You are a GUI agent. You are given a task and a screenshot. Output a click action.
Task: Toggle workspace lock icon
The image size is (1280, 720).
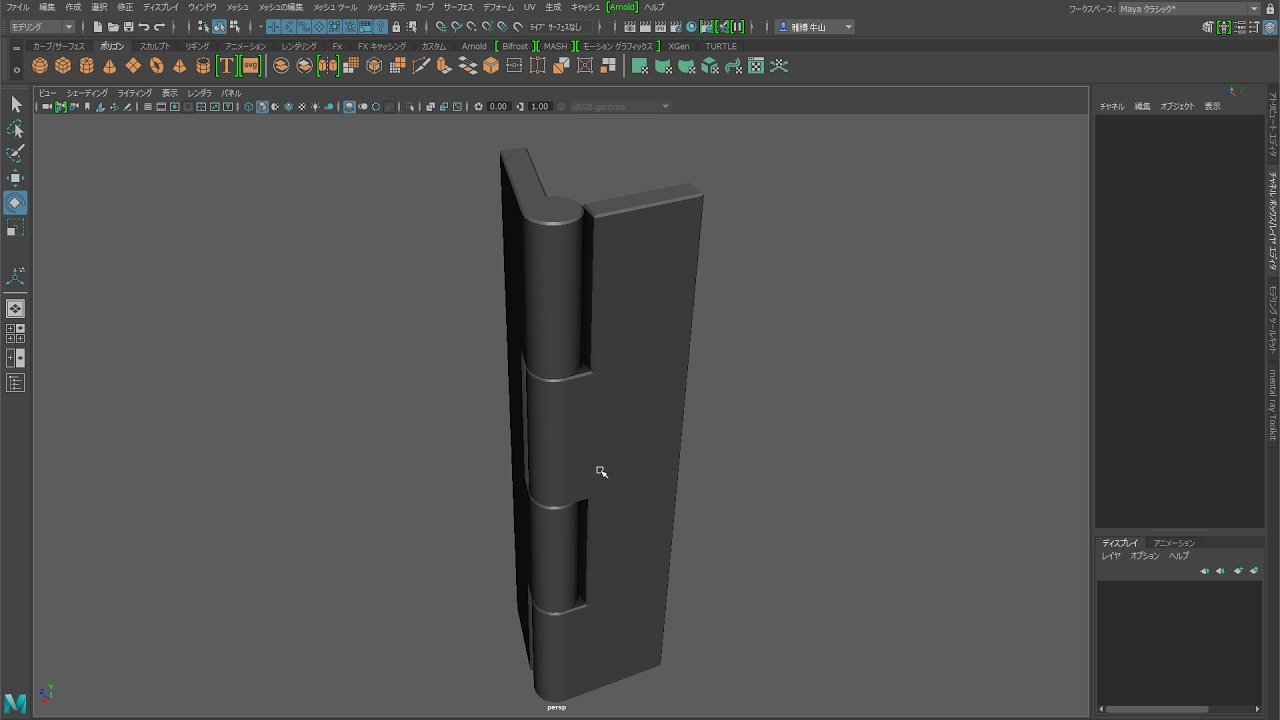(x=1270, y=9)
